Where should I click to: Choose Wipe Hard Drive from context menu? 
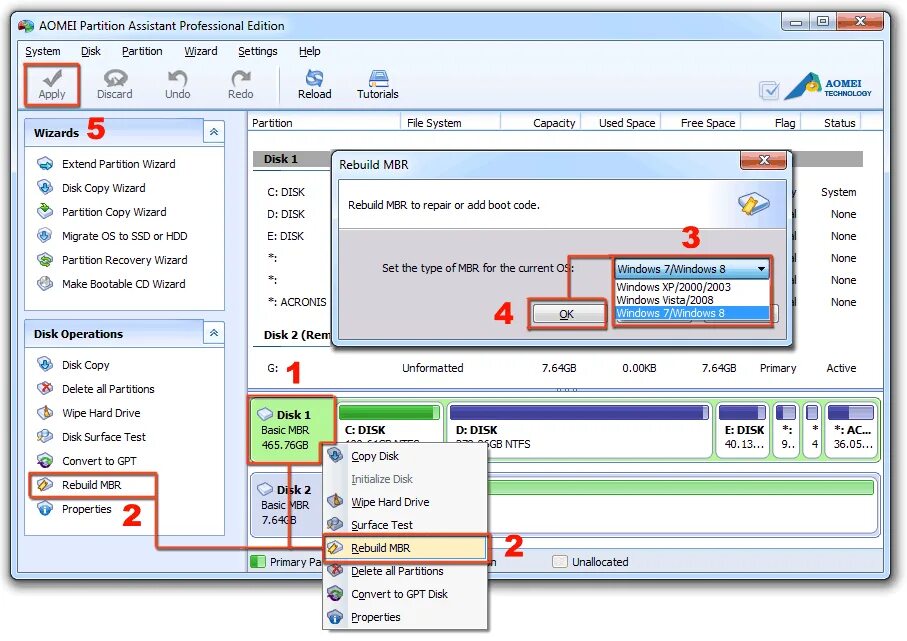coord(405,502)
